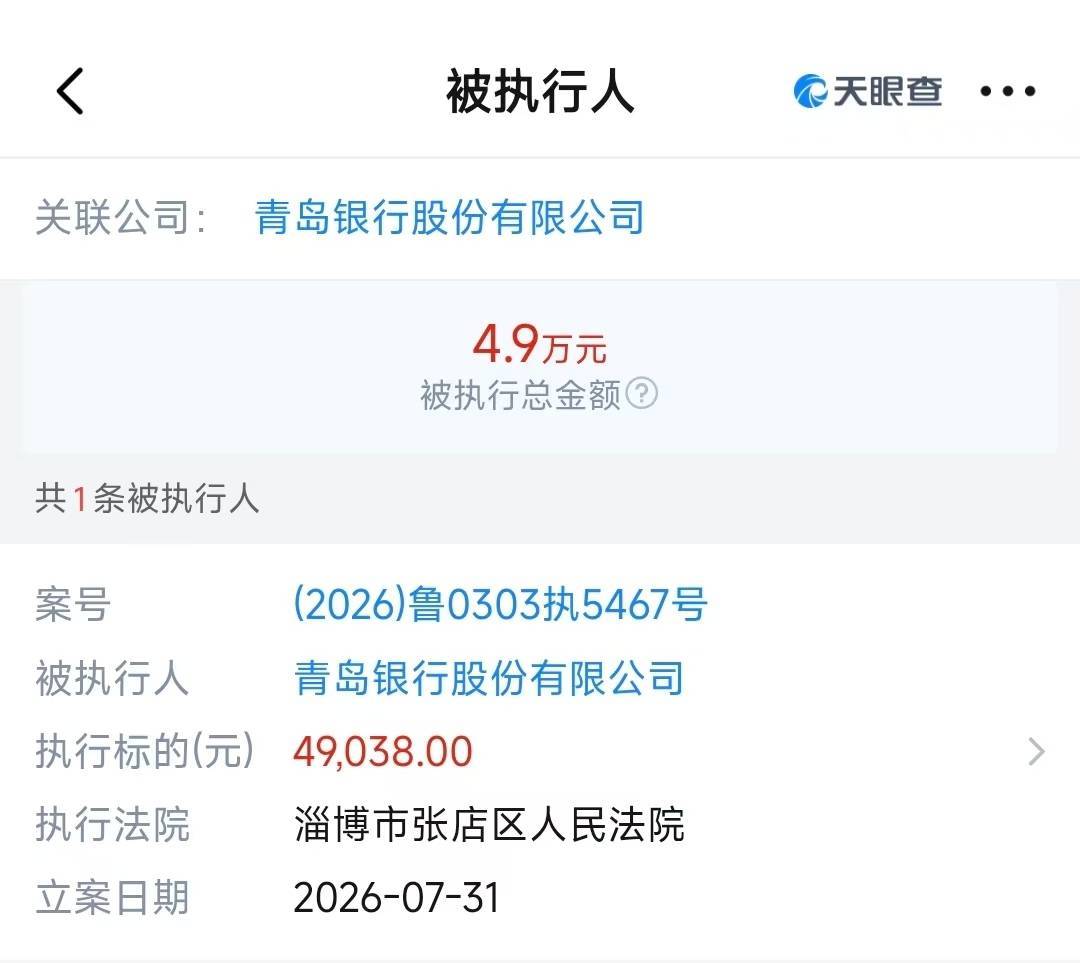Open 被执行人 row company 青岛银行股份有限公司
The image size is (1080, 963).
click(x=488, y=678)
